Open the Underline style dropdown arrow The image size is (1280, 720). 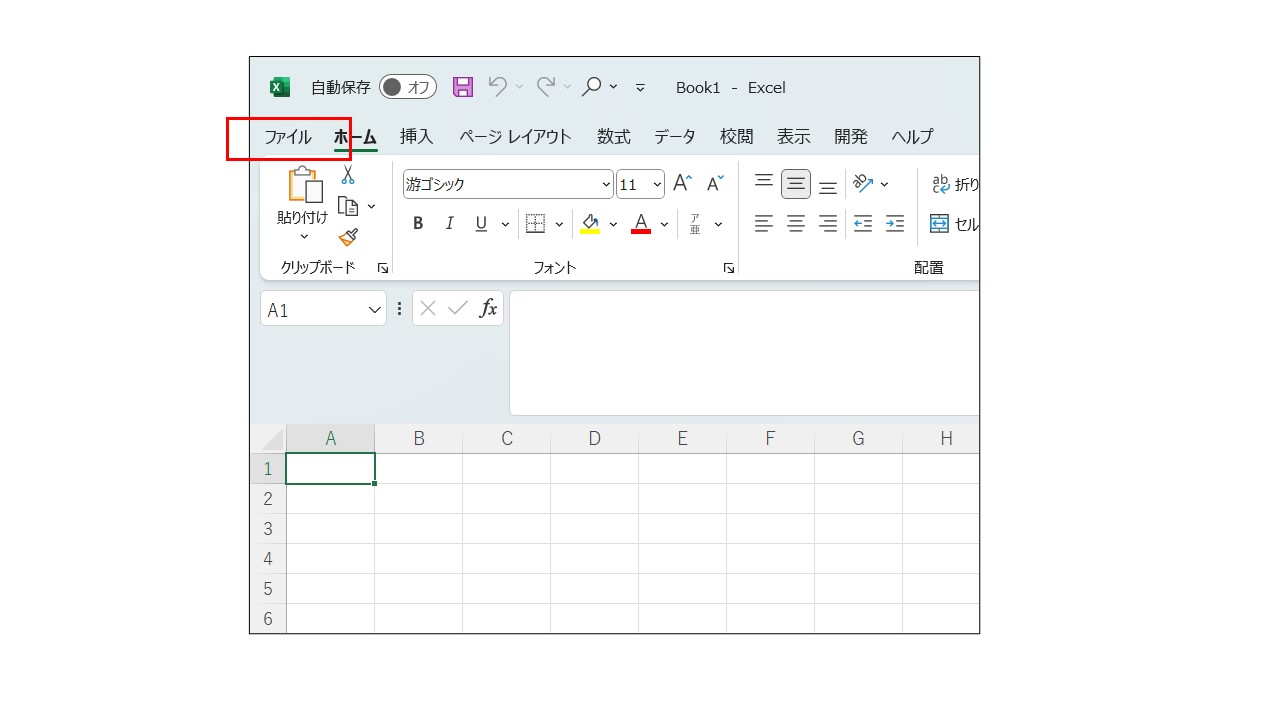505,225
